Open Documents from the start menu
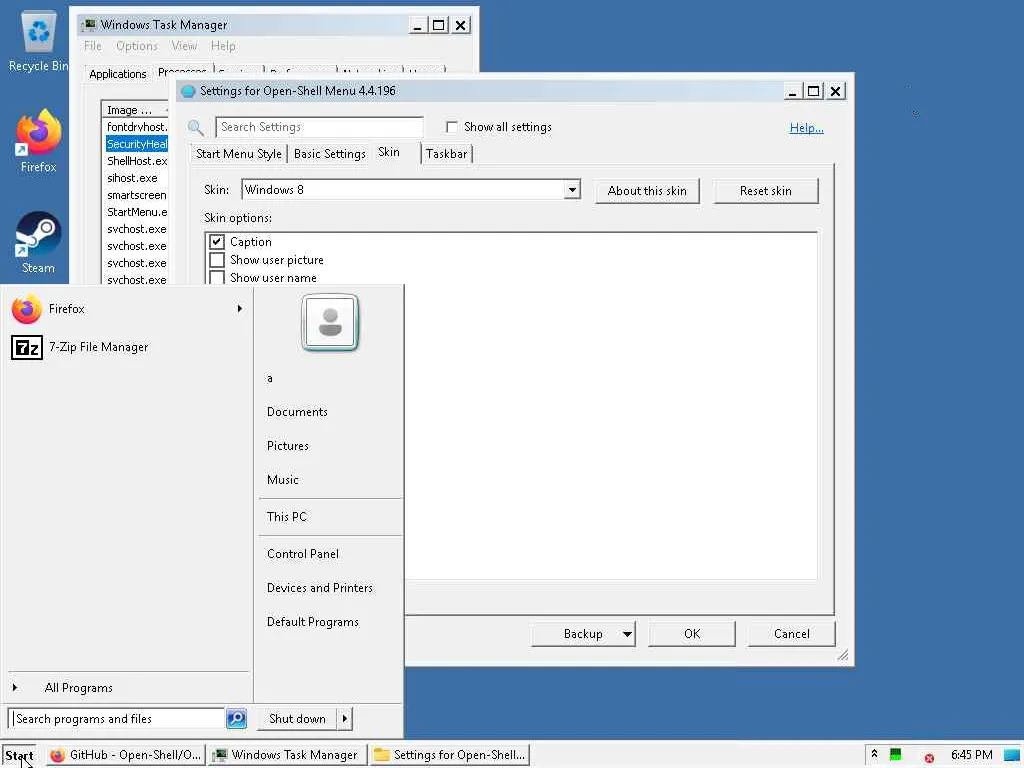The image size is (1024, 768). click(x=297, y=412)
